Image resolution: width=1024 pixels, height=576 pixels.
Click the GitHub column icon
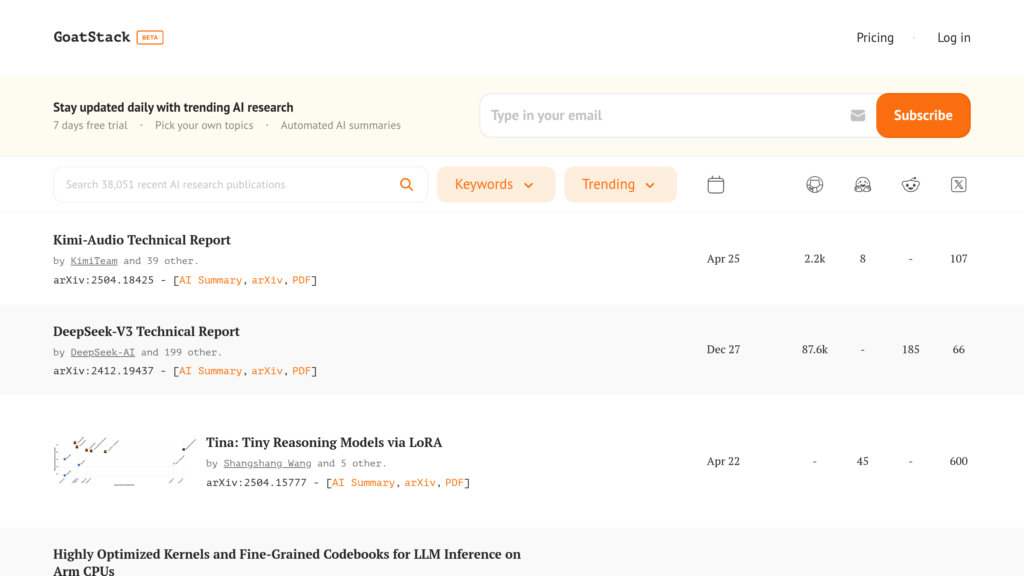tap(815, 185)
